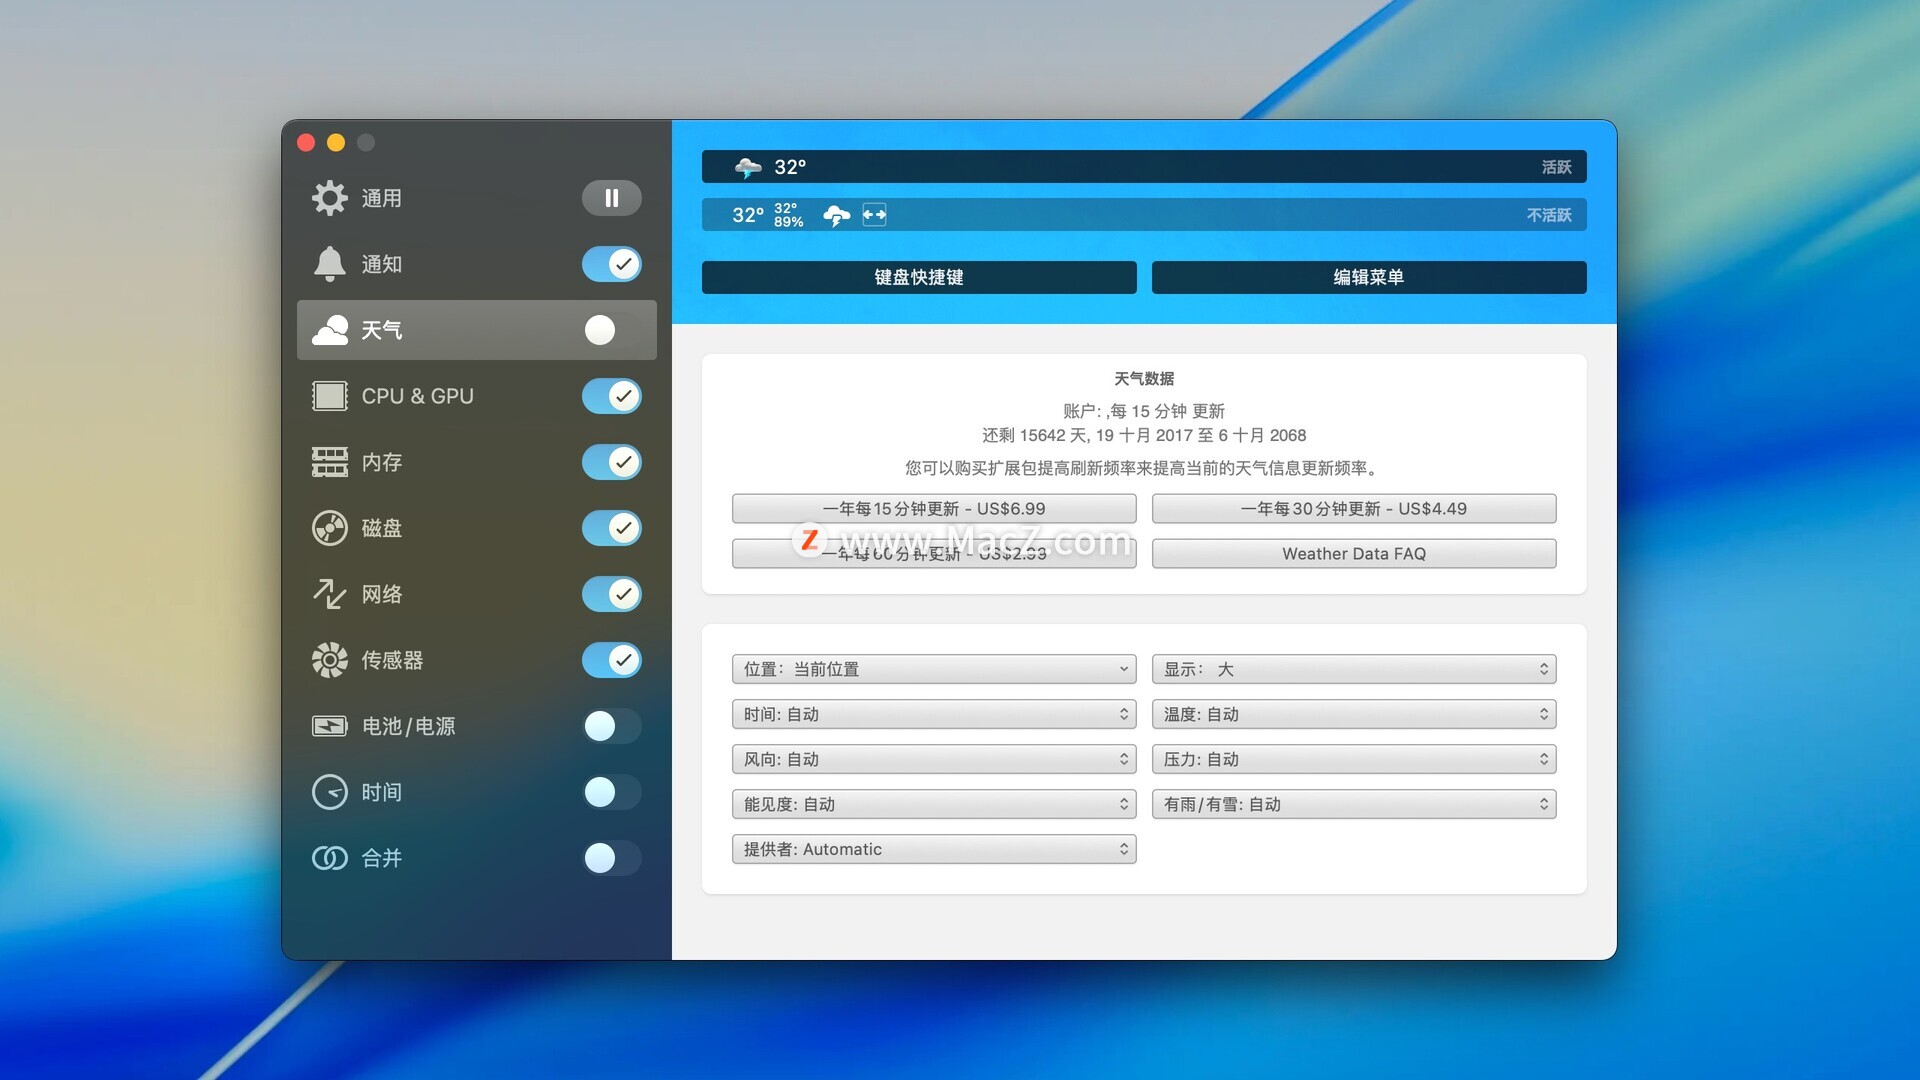This screenshot has width=1920, height=1080.
Task: Click the sensors fan icon
Action: (329, 660)
